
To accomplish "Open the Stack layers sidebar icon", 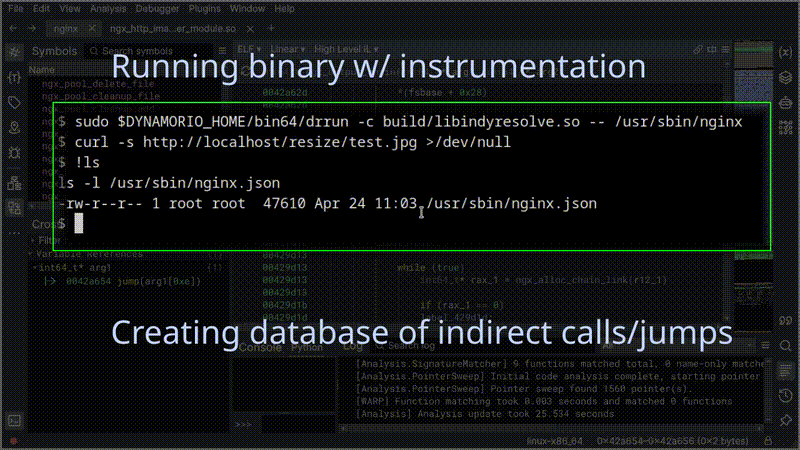I will (x=786, y=78).
